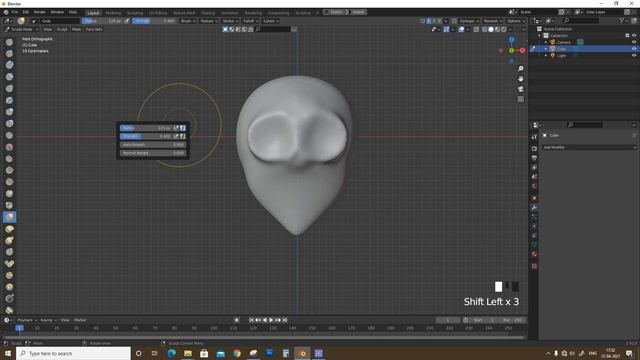The height and width of the screenshot is (360, 640).
Task: Open the Texture dropdown in header
Action: 209,21
